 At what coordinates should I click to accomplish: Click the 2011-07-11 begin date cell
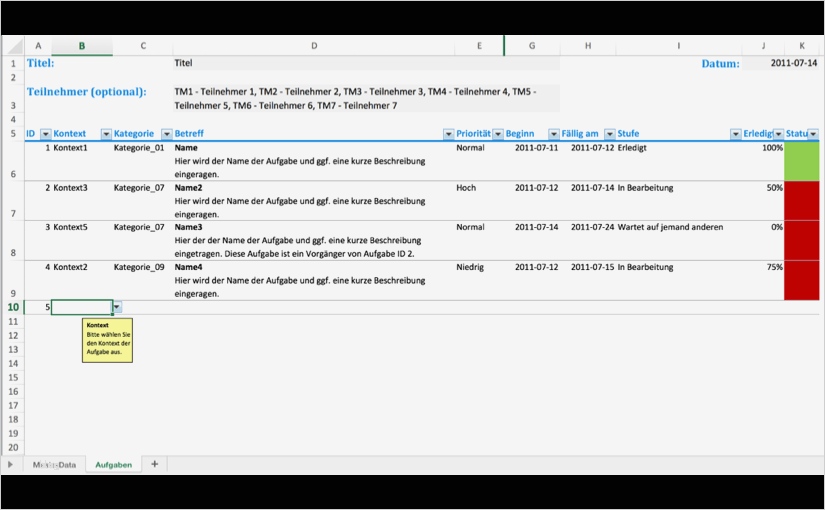(x=532, y=161)
